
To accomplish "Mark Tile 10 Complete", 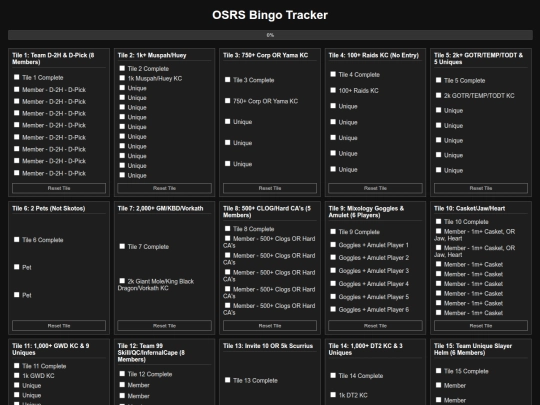I will [438, 221].
